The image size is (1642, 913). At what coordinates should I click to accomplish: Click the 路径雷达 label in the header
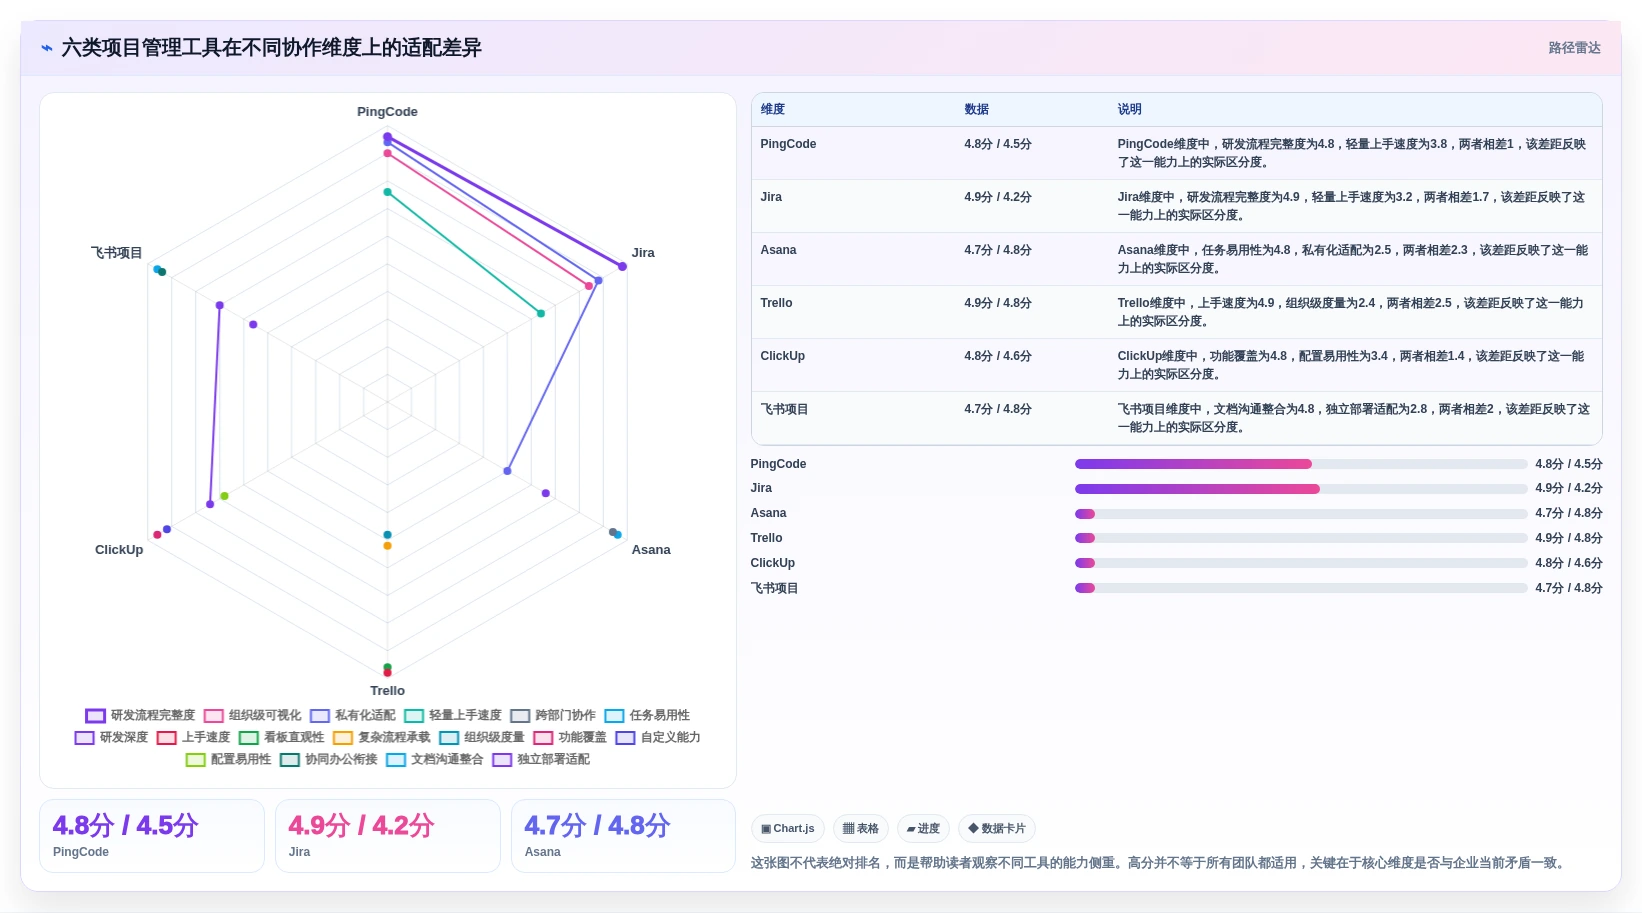[1574, 48]
